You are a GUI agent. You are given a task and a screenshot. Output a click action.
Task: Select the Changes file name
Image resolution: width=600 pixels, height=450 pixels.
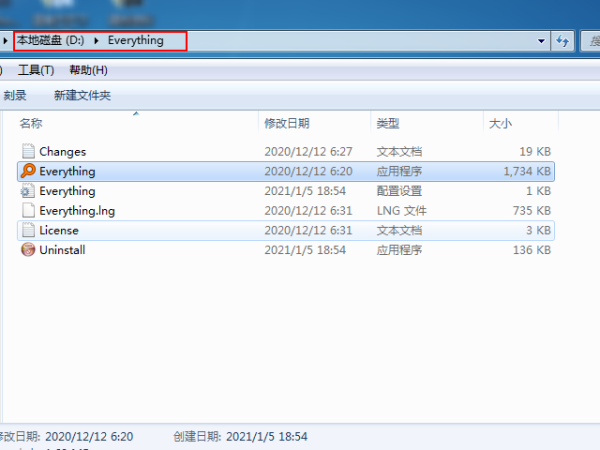pyautogui.click(x=62, y=152)
